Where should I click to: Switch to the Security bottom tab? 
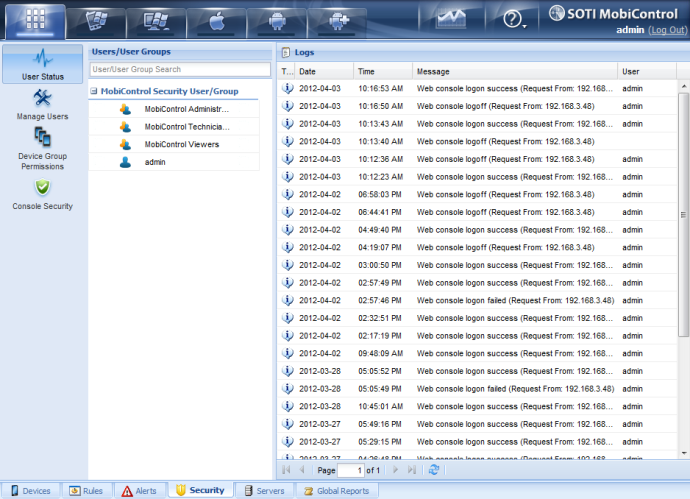point(201,490)
